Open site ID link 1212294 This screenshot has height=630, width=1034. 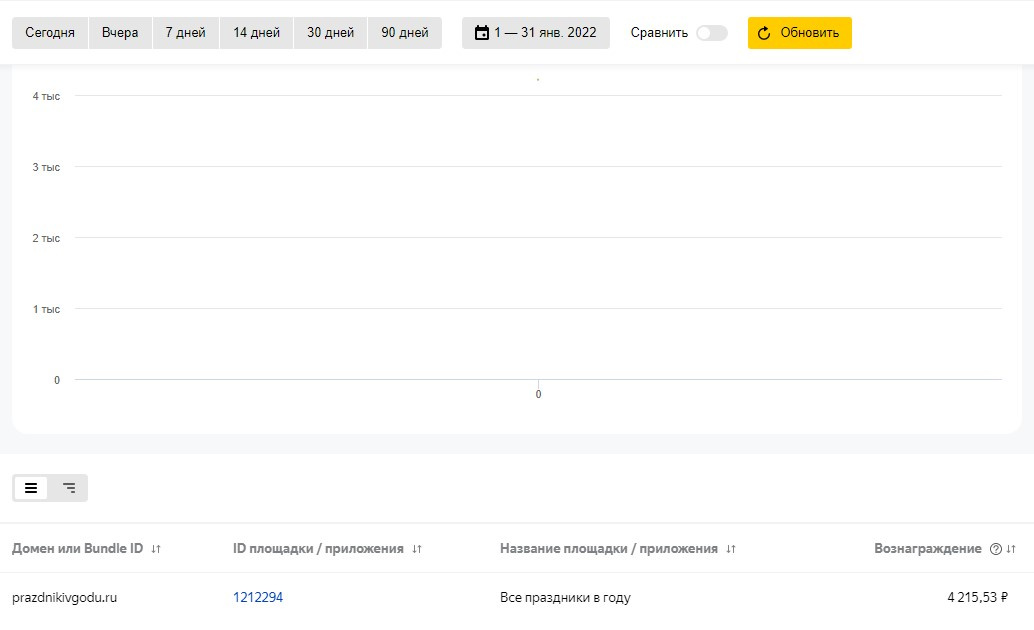[x=258, y=597]
